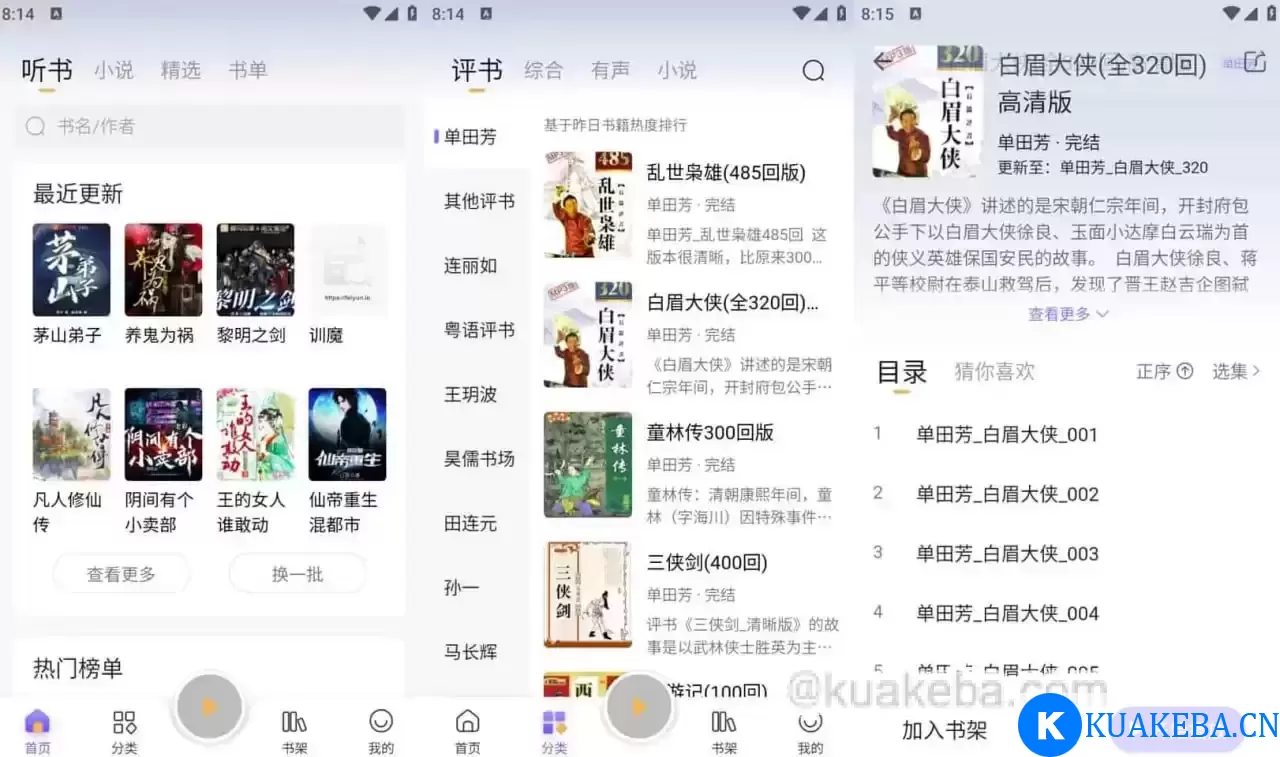Open 童林传300回版 cover
This screenshot has width=1280, height=757.
(588, 464)
